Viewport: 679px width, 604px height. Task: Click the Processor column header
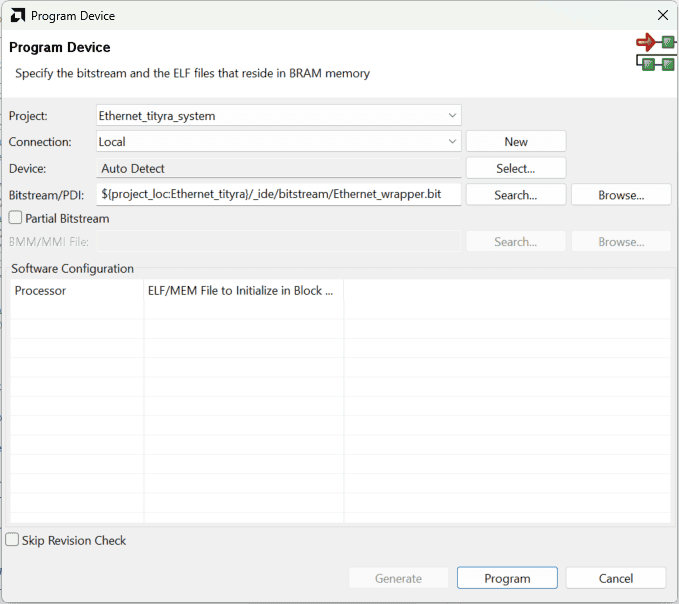coord(76,291)
